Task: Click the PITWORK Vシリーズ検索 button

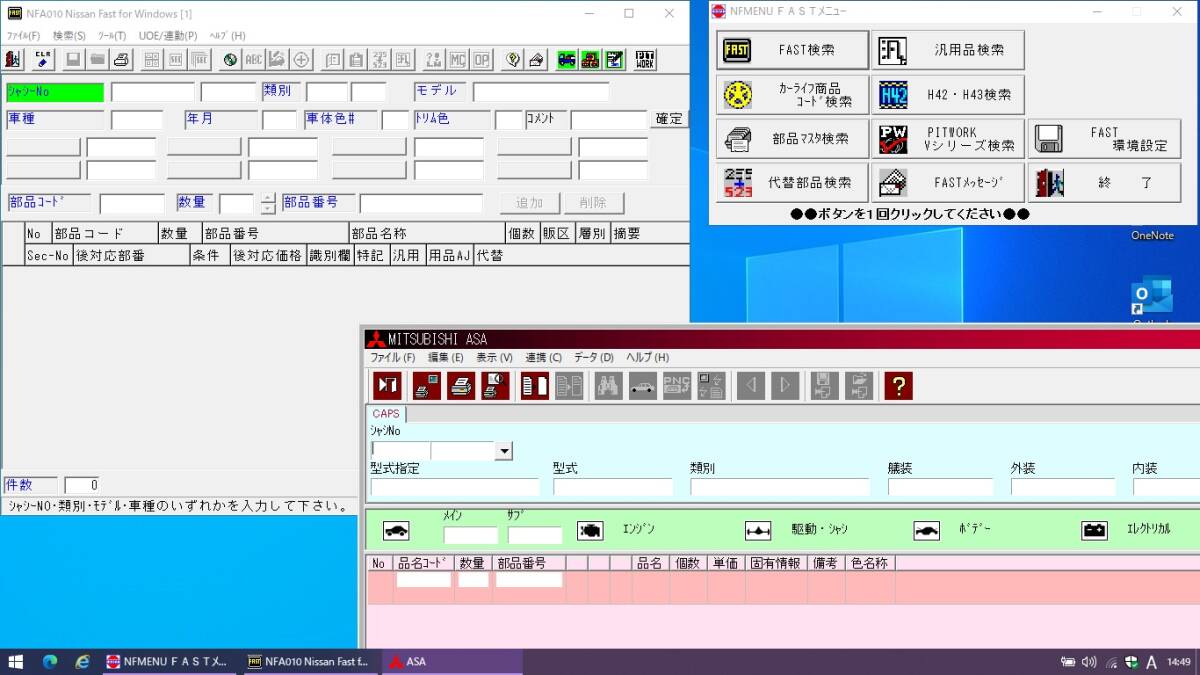Action: pyautogui.click(x=948, y=139)
